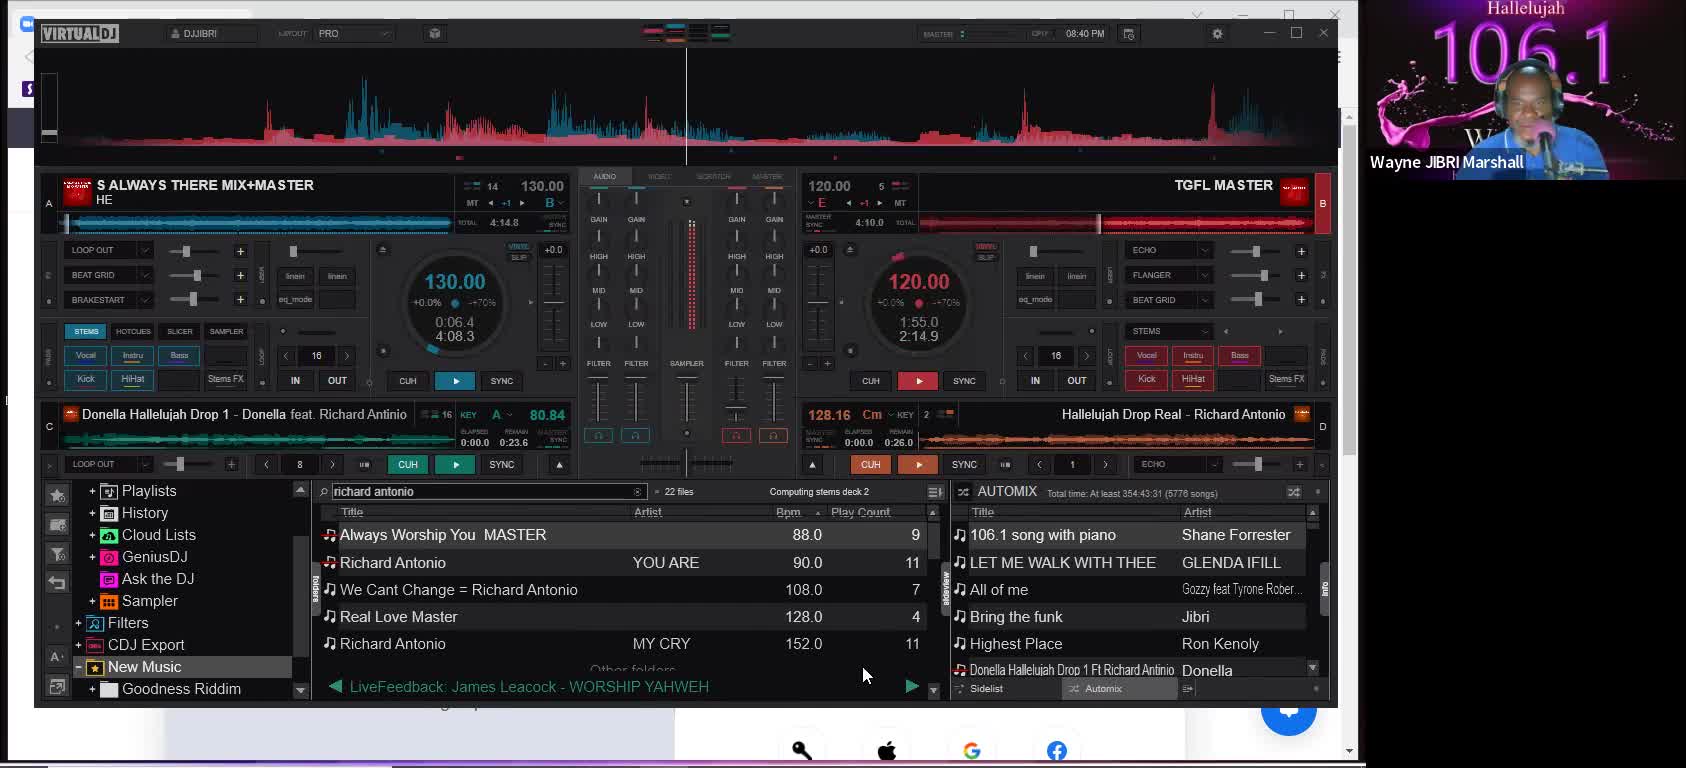Screen dimensions: 1686x768
Task: Click the virtual folder icon in browser sidebar
Action: tap(57, 525)
